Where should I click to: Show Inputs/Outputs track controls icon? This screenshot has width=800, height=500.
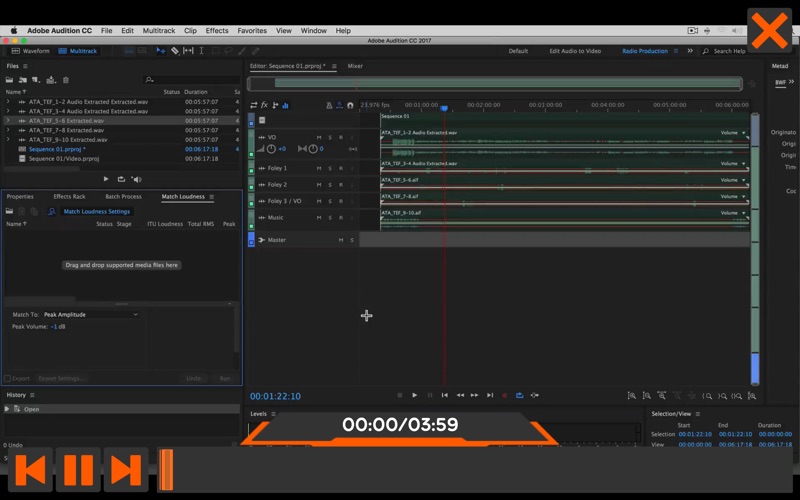point(254,105)
